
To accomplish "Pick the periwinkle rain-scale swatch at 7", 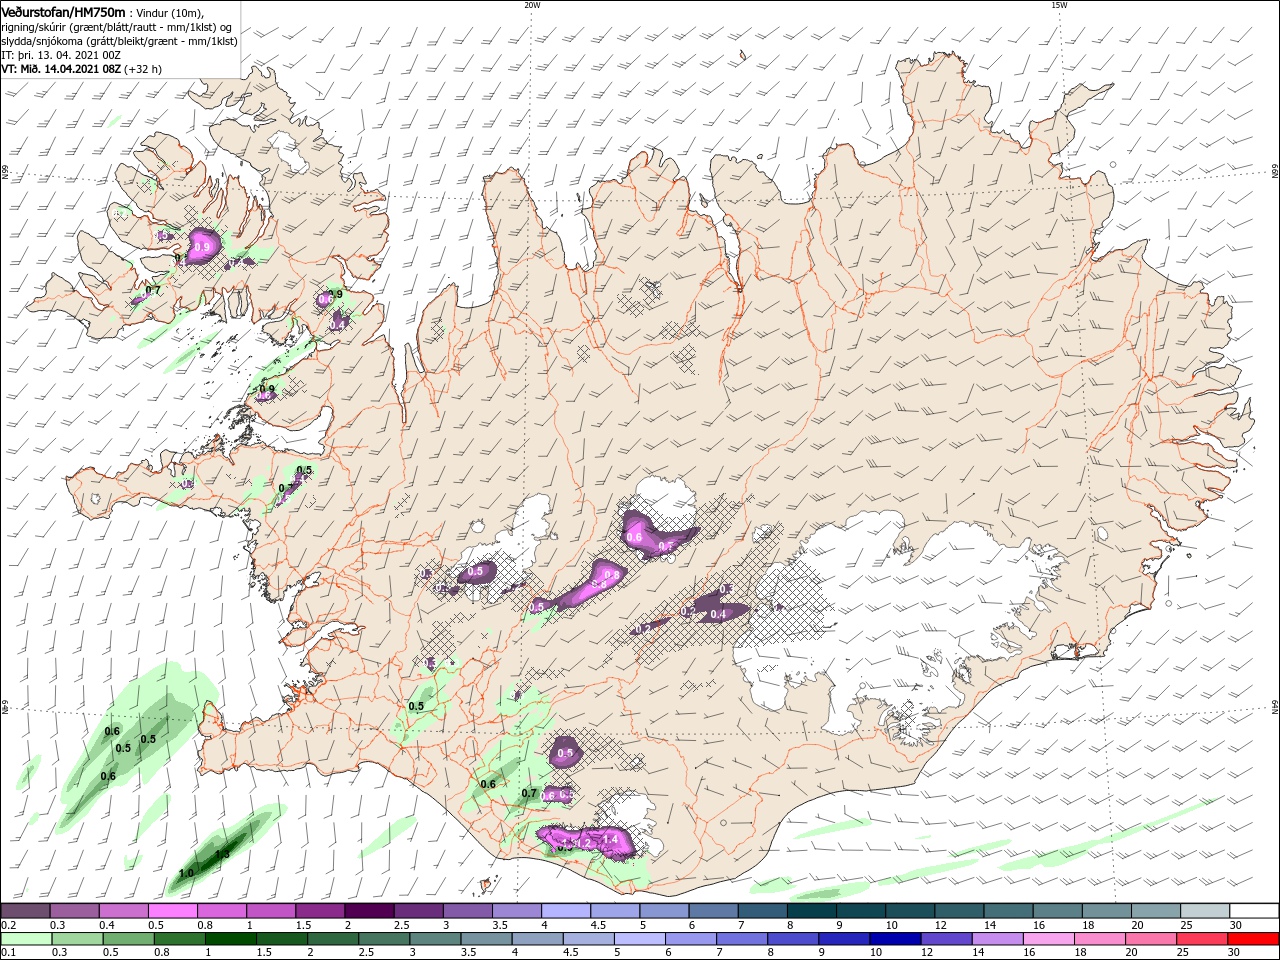I will click(x=742, y=939).
